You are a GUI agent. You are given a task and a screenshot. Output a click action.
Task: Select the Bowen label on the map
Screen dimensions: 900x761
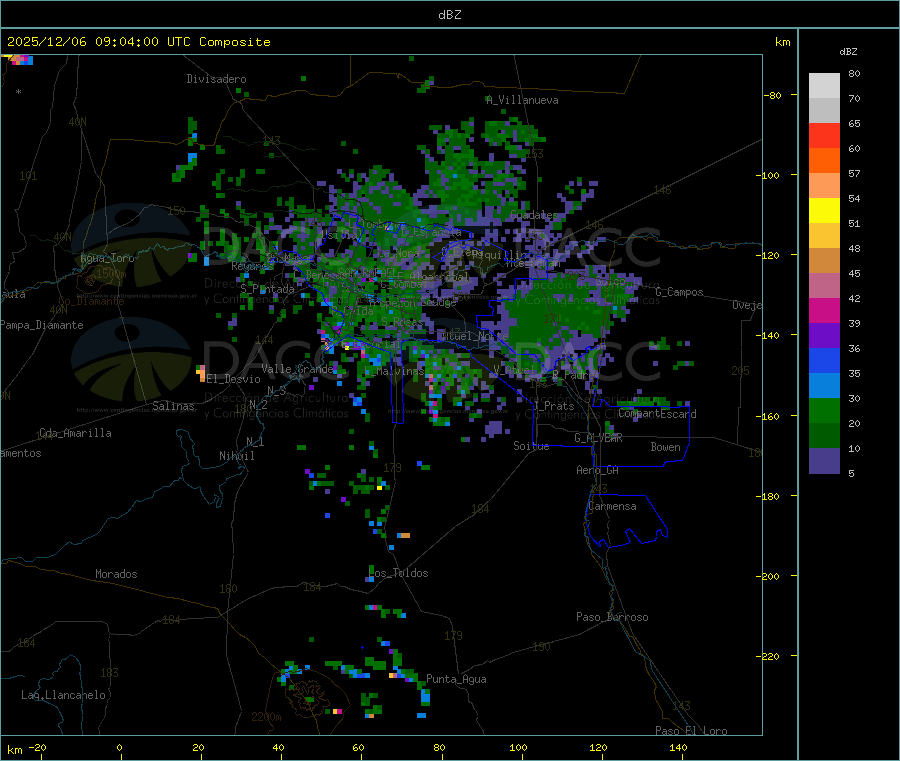coord(665,447)
